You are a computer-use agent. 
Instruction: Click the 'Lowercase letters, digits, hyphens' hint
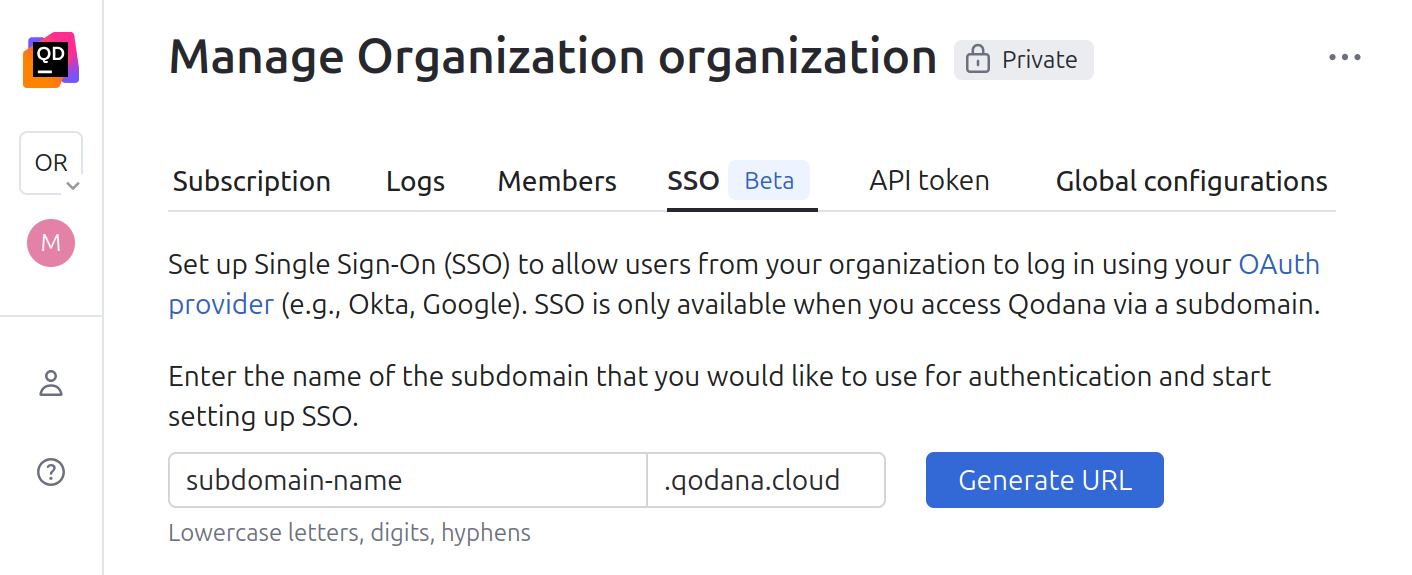349,533
